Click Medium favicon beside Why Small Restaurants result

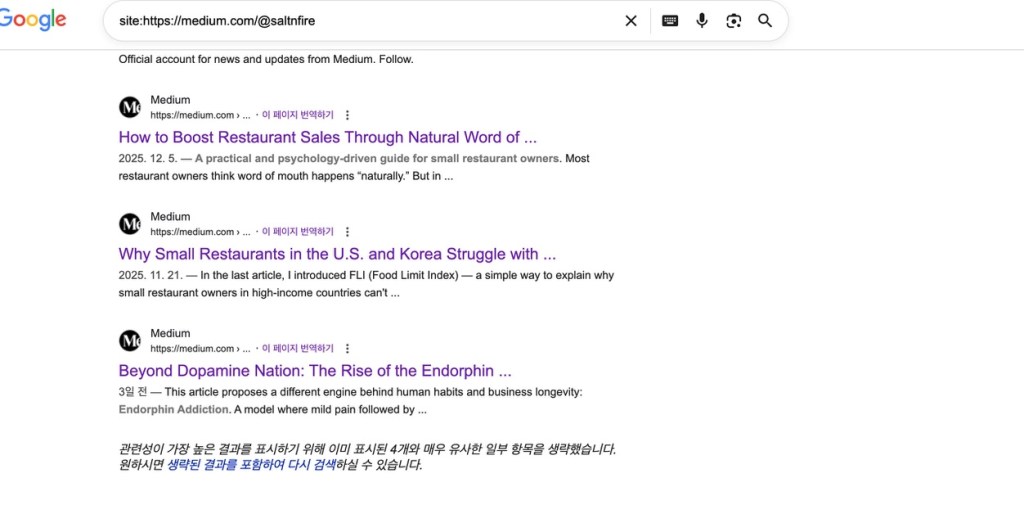pos(130,224)
